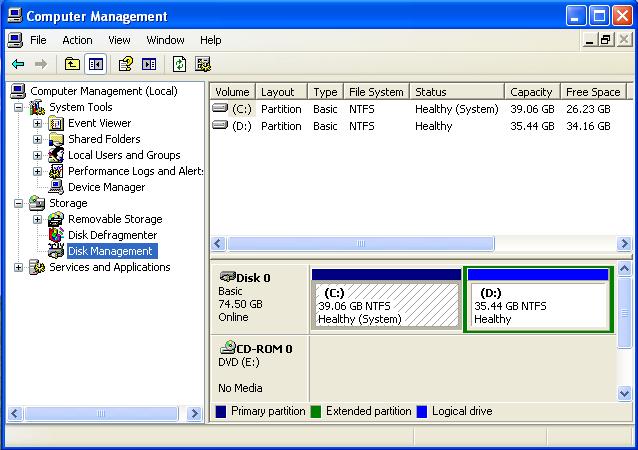Click the Rescan Disks toolbar icon
This screenshot has height=450, width=638.
pos(203,64)
